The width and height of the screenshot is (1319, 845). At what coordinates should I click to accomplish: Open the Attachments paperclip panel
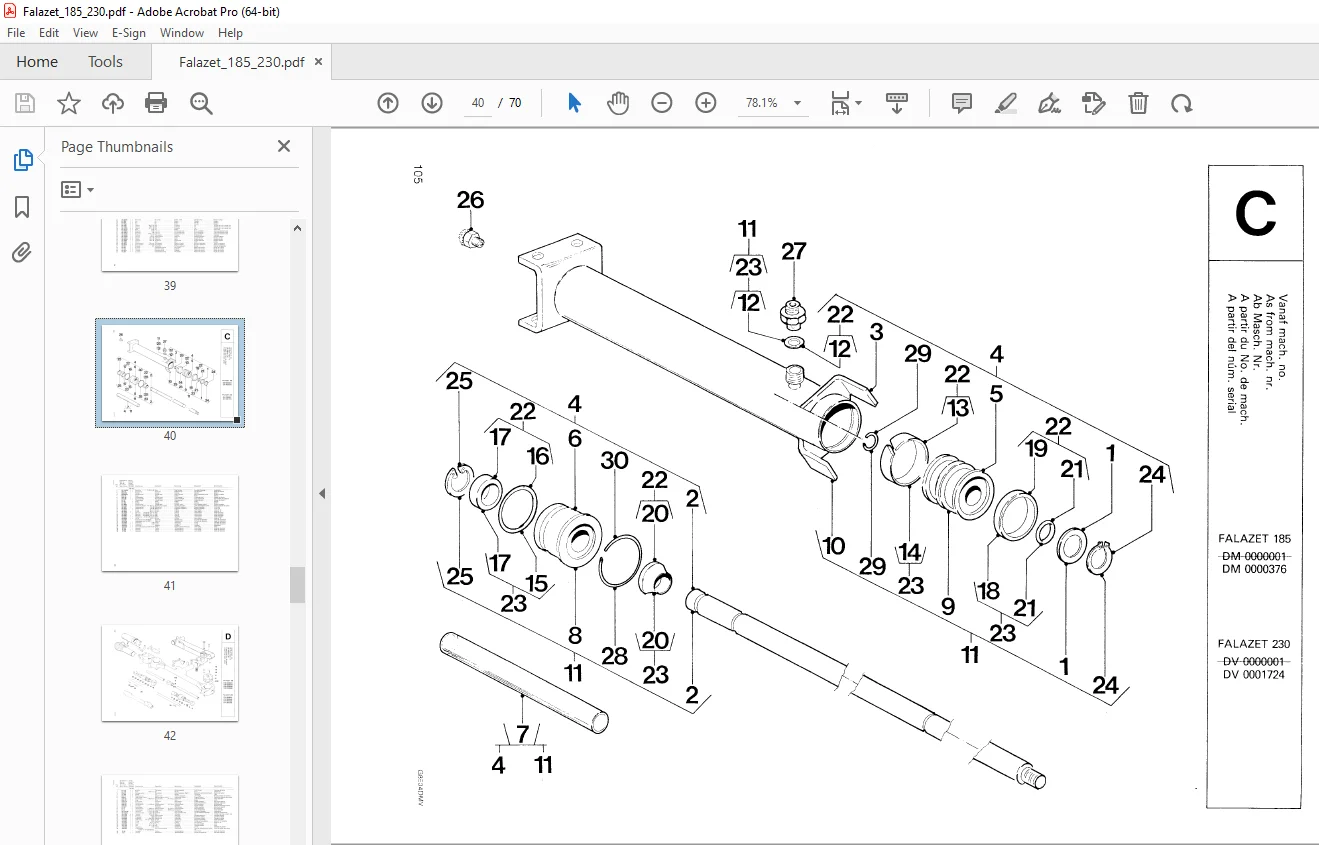click(22, 253)
